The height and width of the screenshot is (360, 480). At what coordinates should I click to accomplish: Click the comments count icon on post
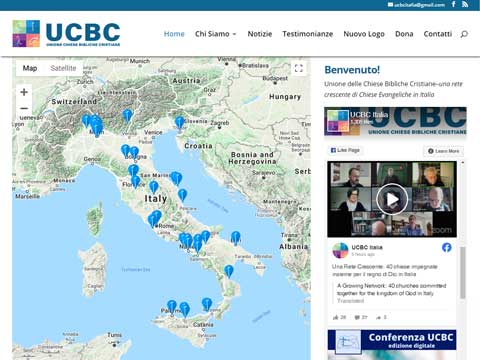tap(361, 317)
